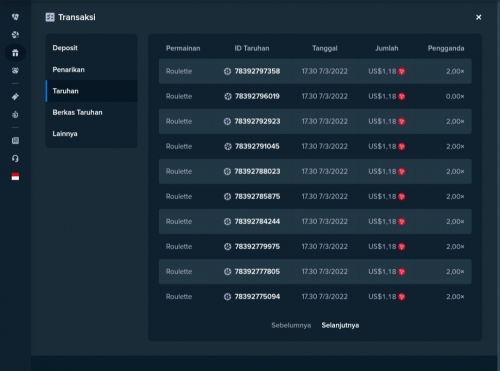Image resolution: width=500 pixels, height=371 pixels.
Task: Open bet ID 78392785875
Action: coord(257,196)
